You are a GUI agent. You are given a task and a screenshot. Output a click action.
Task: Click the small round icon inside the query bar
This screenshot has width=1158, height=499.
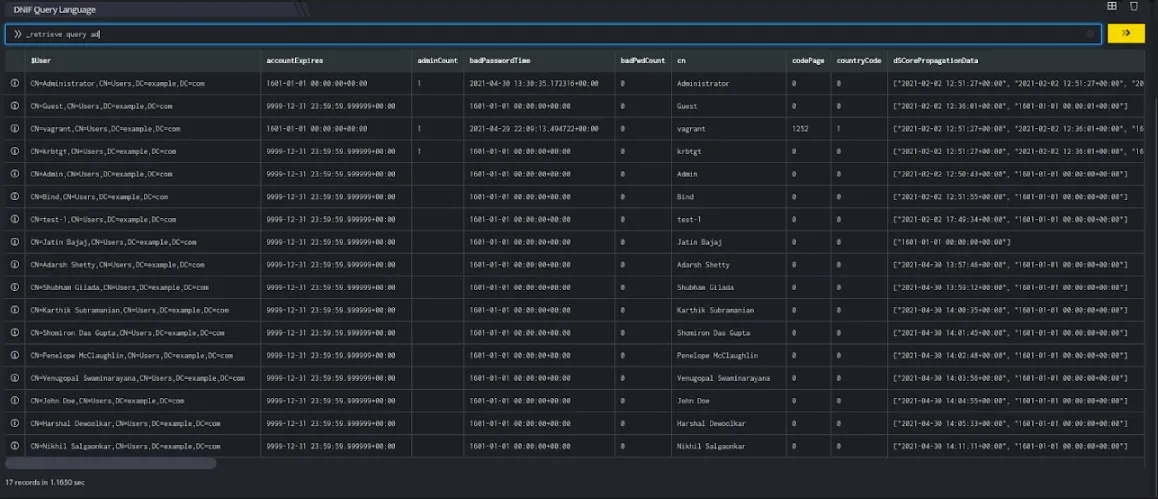tap(1090, 34)
